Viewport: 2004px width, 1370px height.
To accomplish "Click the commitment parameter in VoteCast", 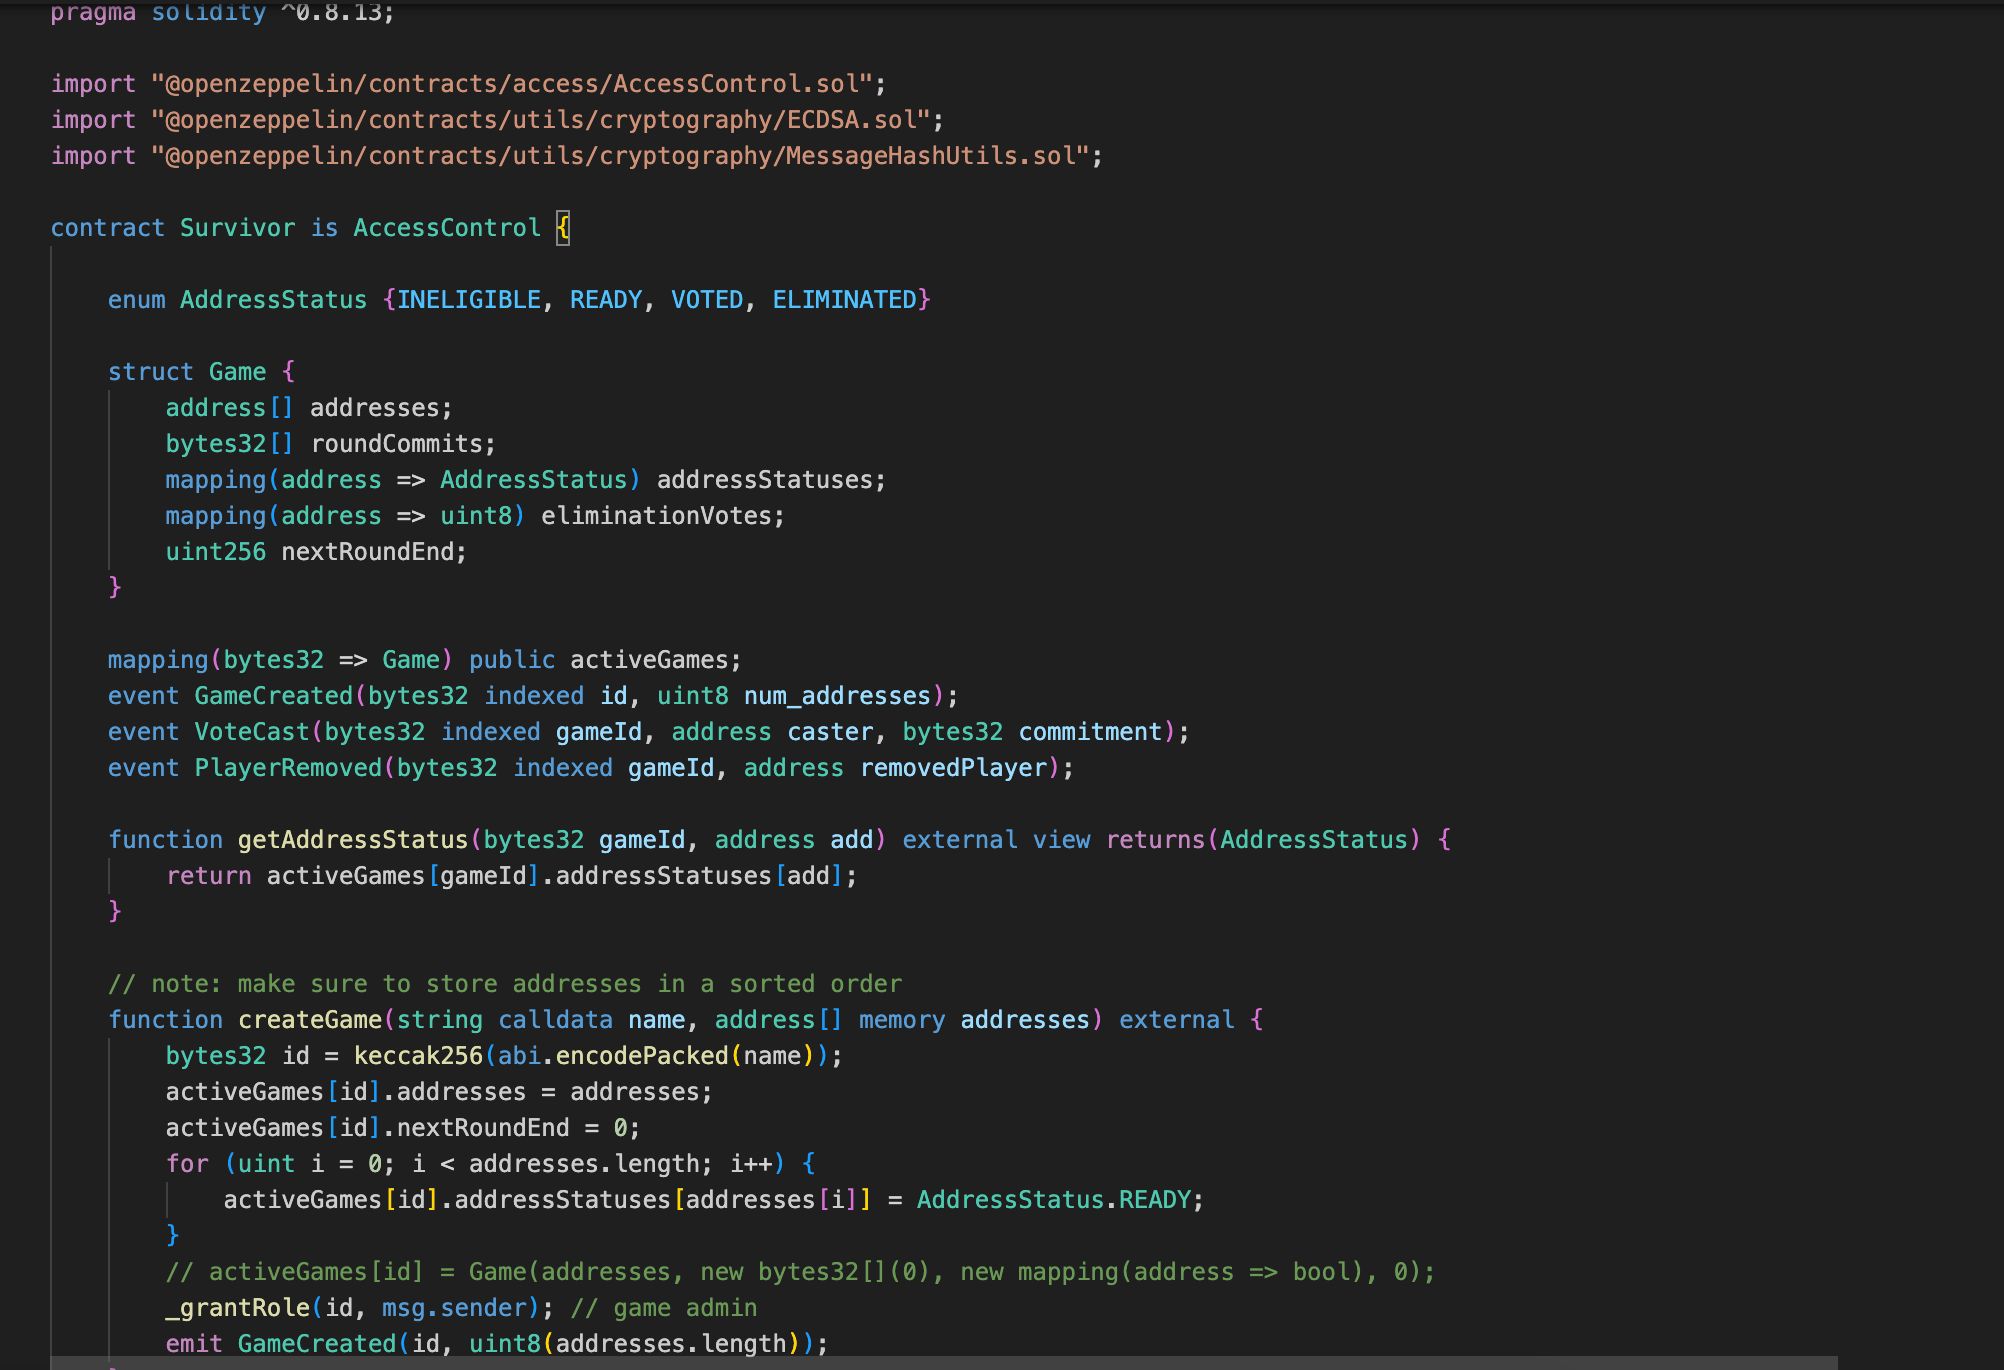I will pyautogui.click(x=1090, y=732).
